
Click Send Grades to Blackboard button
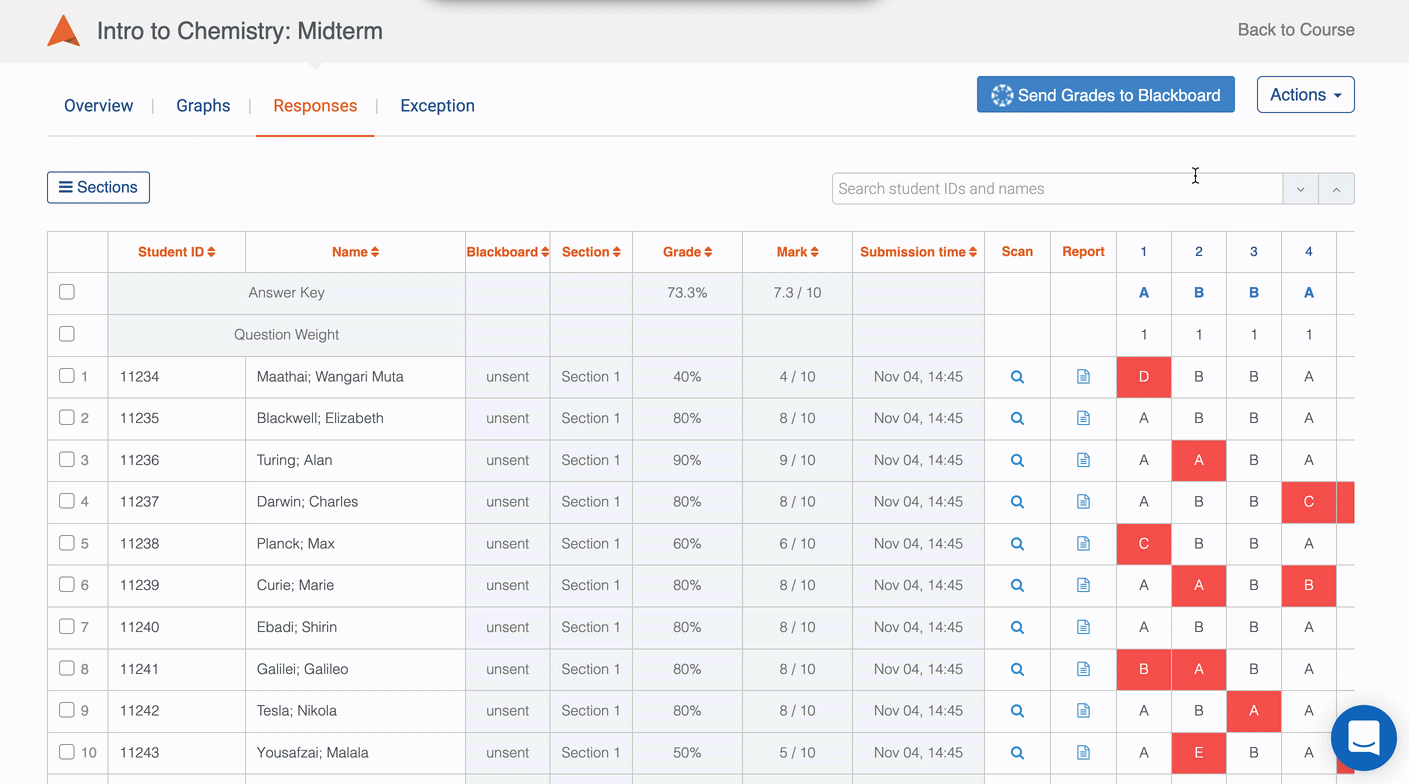tap(1105, 95)
